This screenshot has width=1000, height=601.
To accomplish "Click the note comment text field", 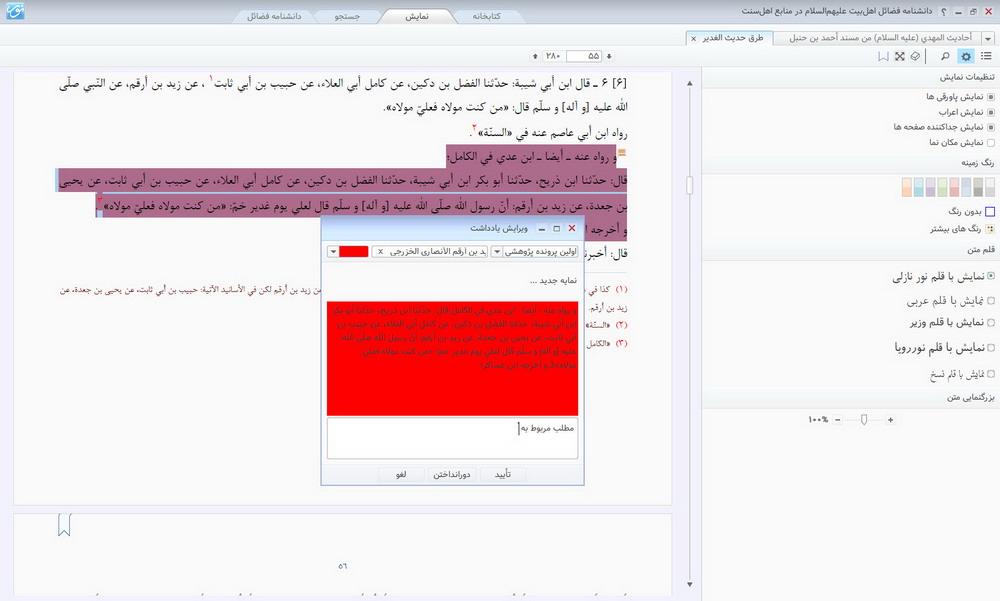I will [452, 438].
